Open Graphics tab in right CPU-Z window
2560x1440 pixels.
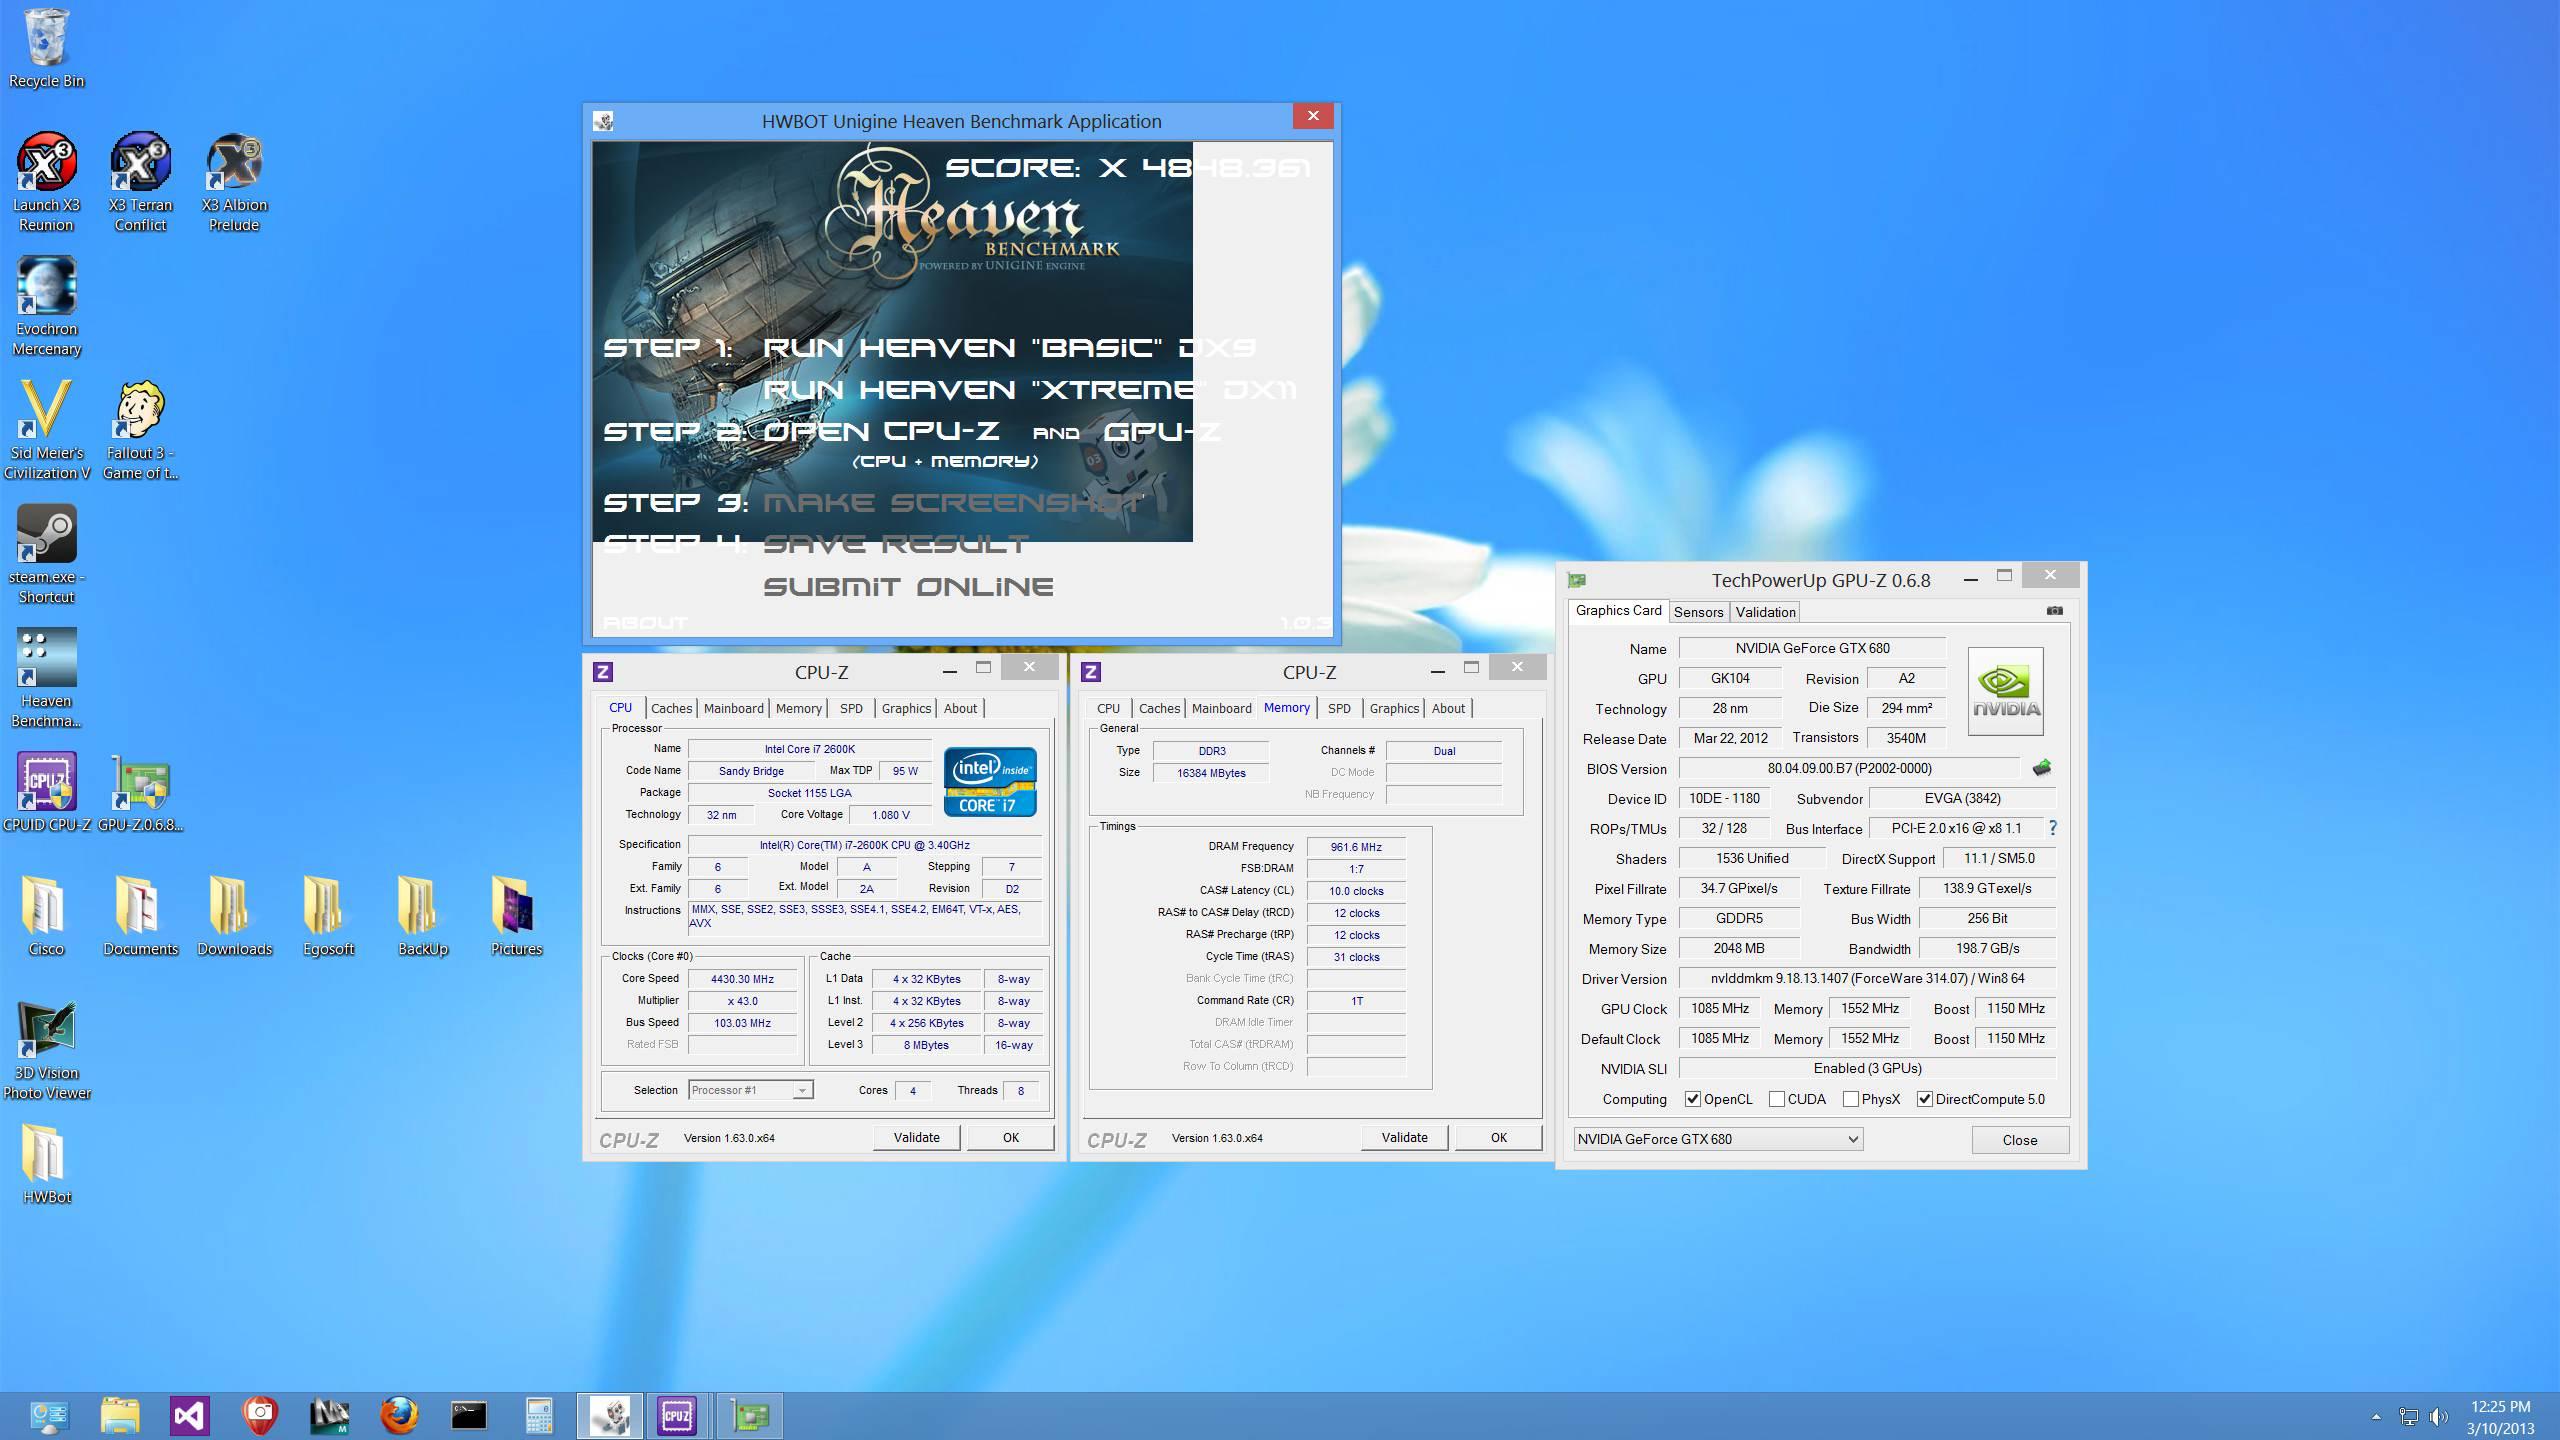pyautogui.click(x=1394, y=708)
